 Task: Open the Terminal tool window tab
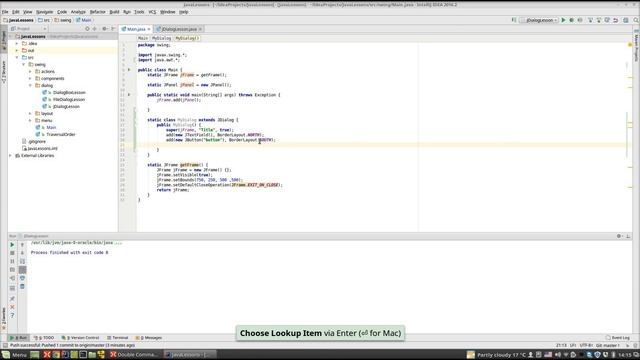click(118, 338)
